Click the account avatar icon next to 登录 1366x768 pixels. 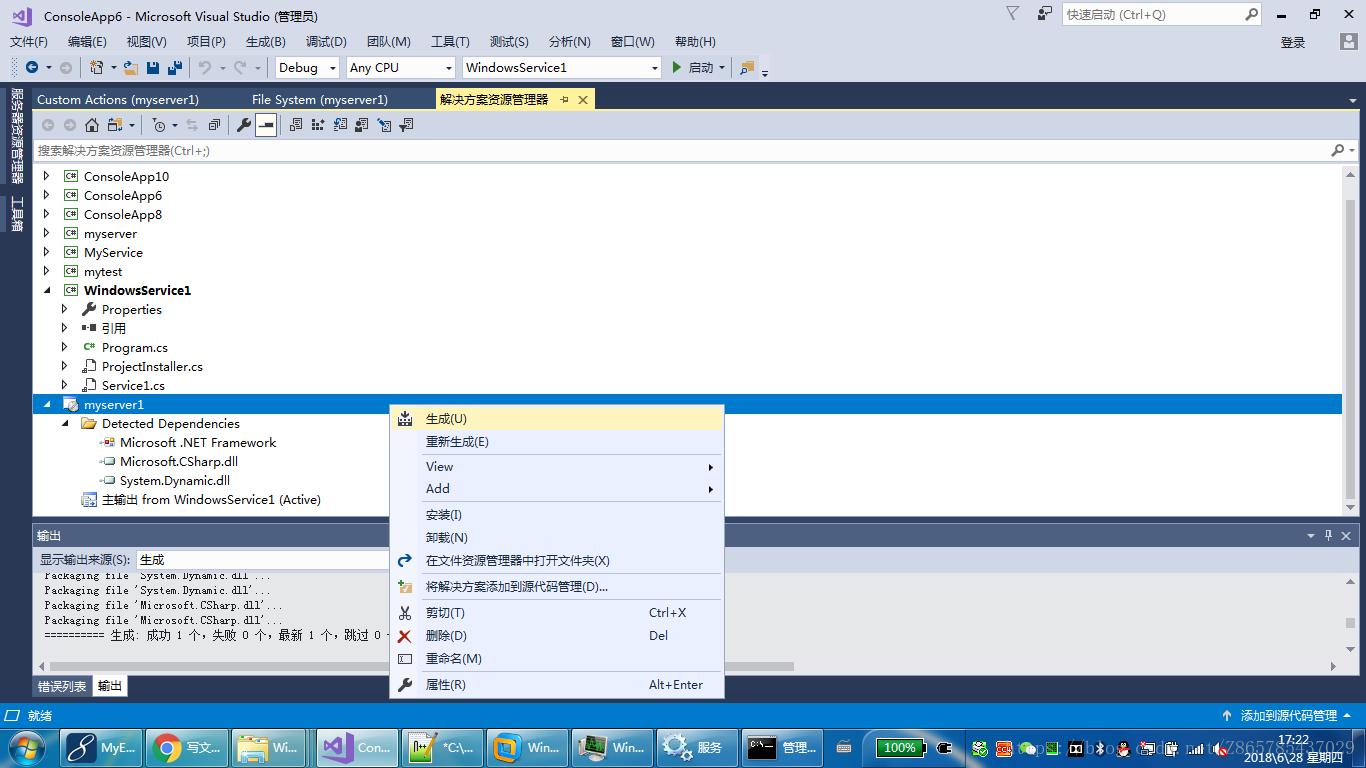click(1348, 42)
